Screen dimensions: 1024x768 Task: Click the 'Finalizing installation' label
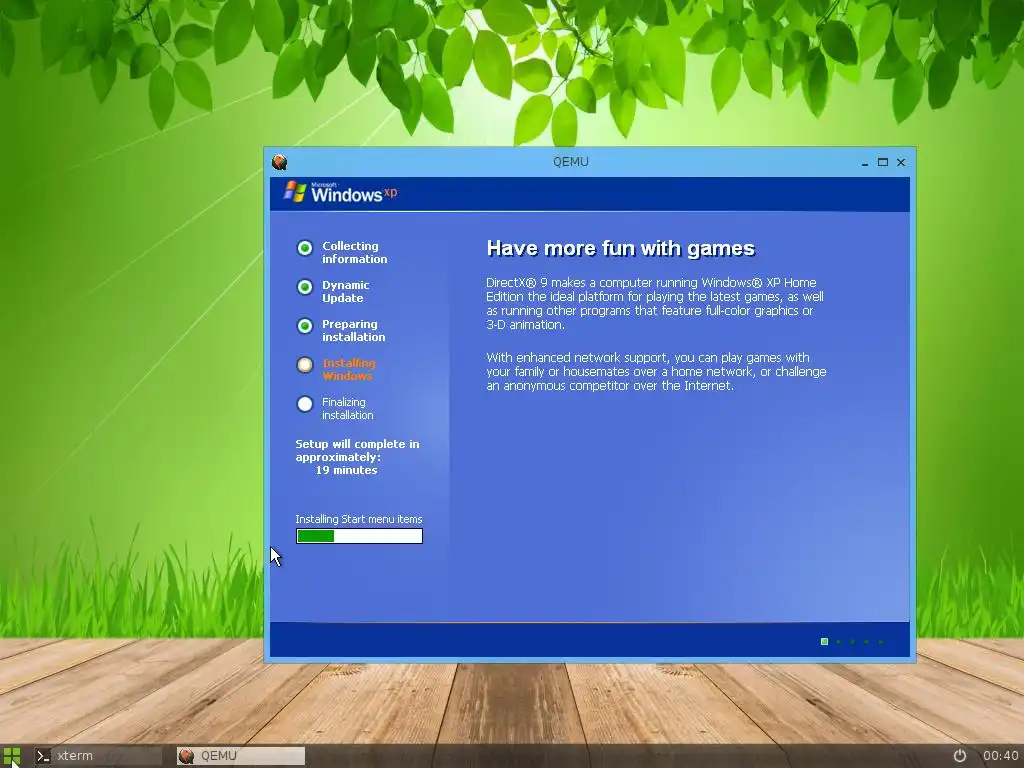347,409
